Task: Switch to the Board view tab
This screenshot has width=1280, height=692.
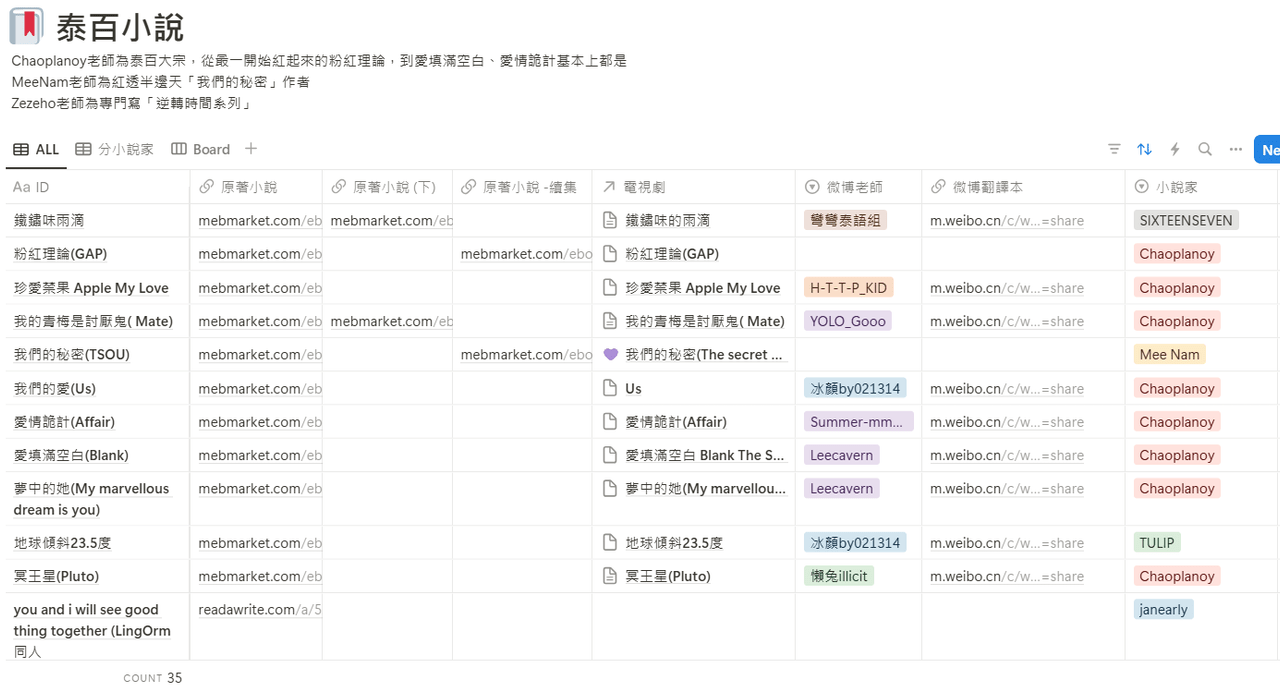Action: (201, 149)
